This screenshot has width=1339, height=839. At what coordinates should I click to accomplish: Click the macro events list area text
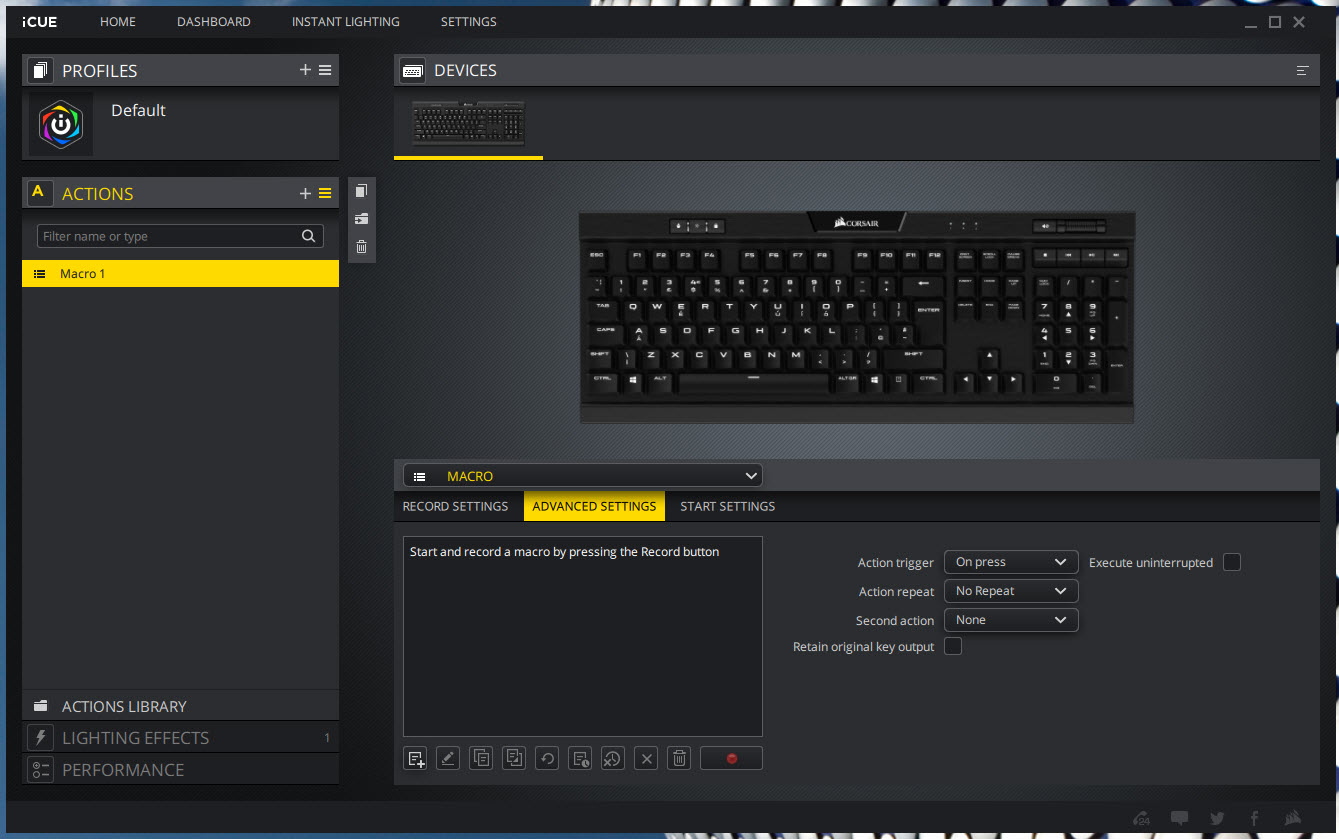pyautogui.click(x=564, y=552)
